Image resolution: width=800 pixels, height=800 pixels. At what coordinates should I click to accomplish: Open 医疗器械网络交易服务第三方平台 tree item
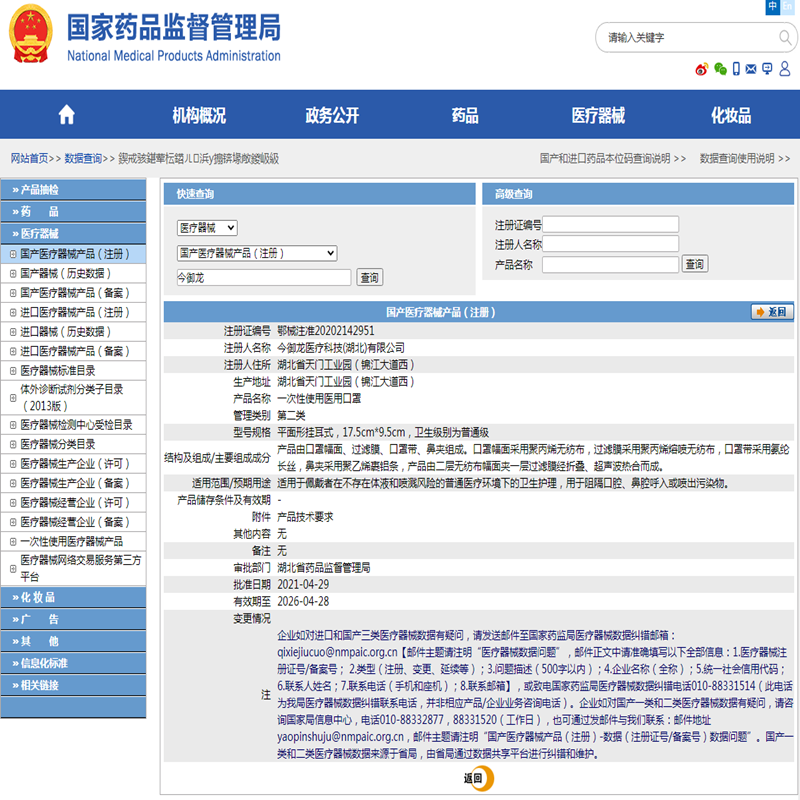[x=81, y=568]
